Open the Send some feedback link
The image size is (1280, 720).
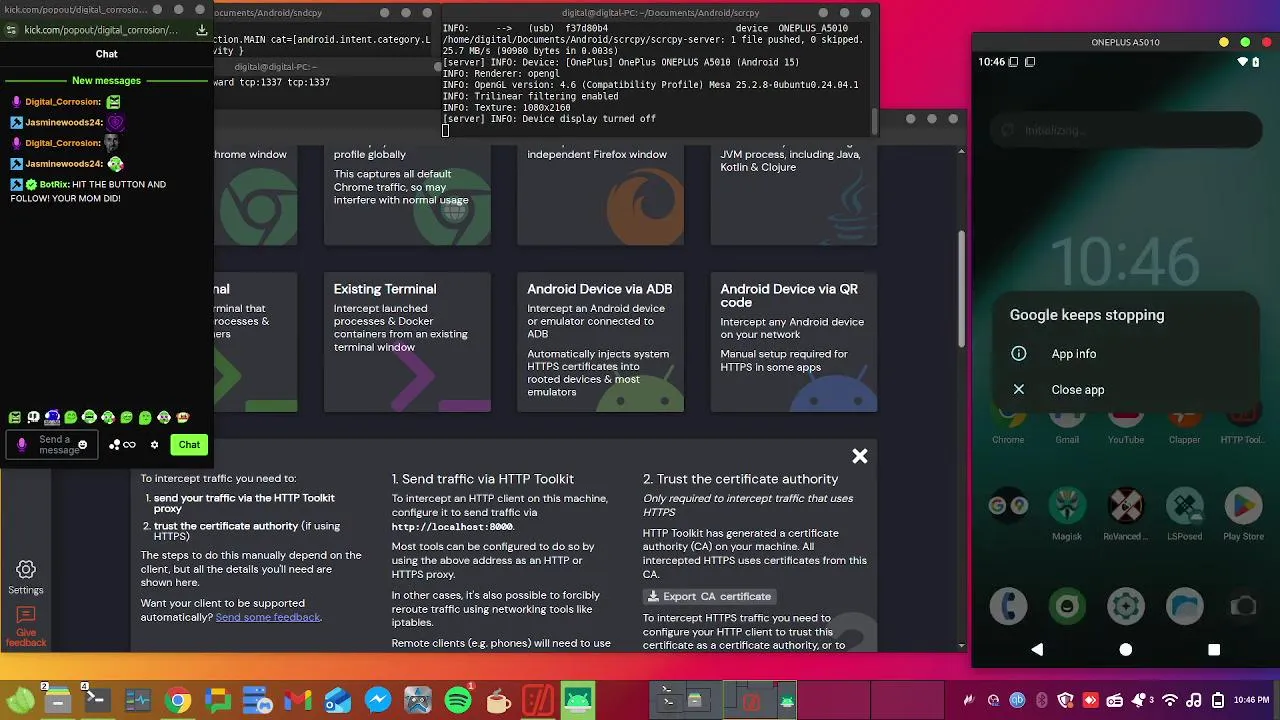point(268,617)
